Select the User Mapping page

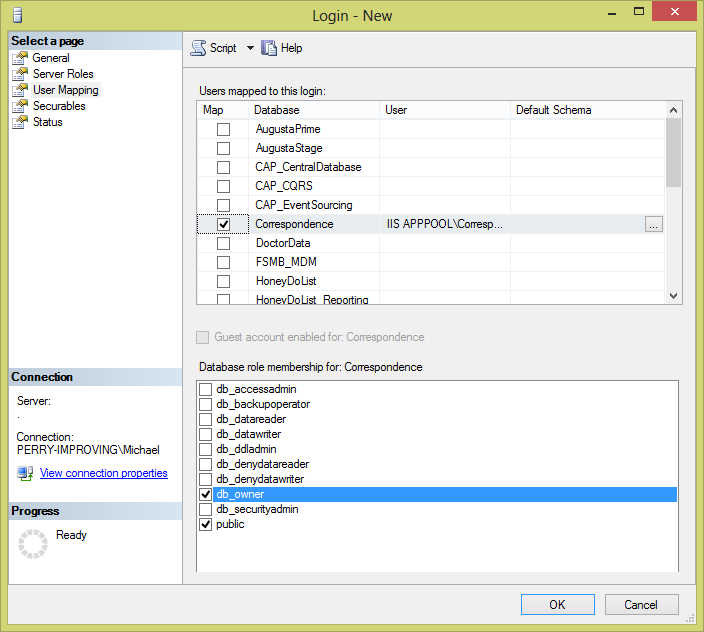(x=65, y=90)
